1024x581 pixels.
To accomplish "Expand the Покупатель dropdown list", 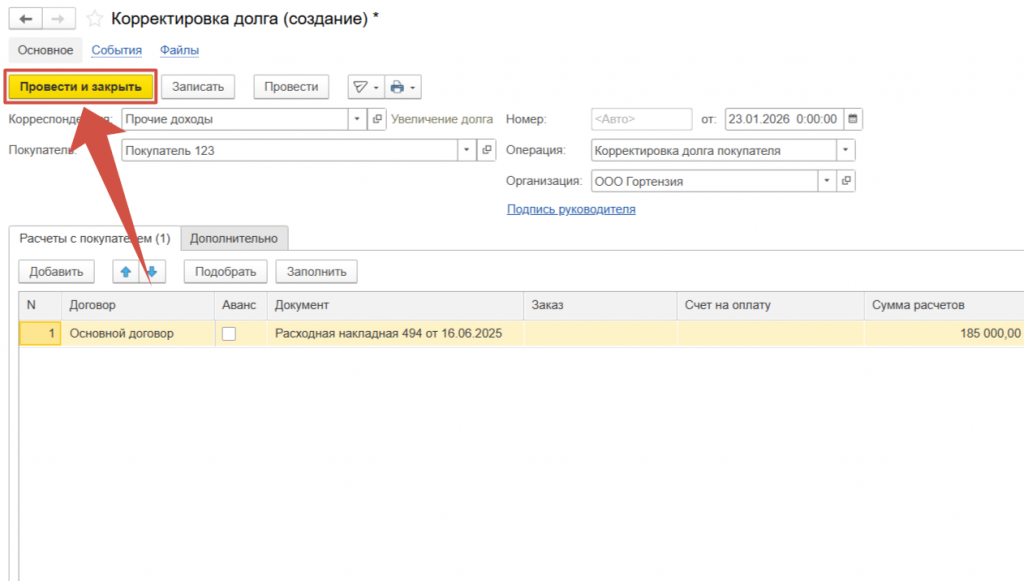I will point(467,150).
